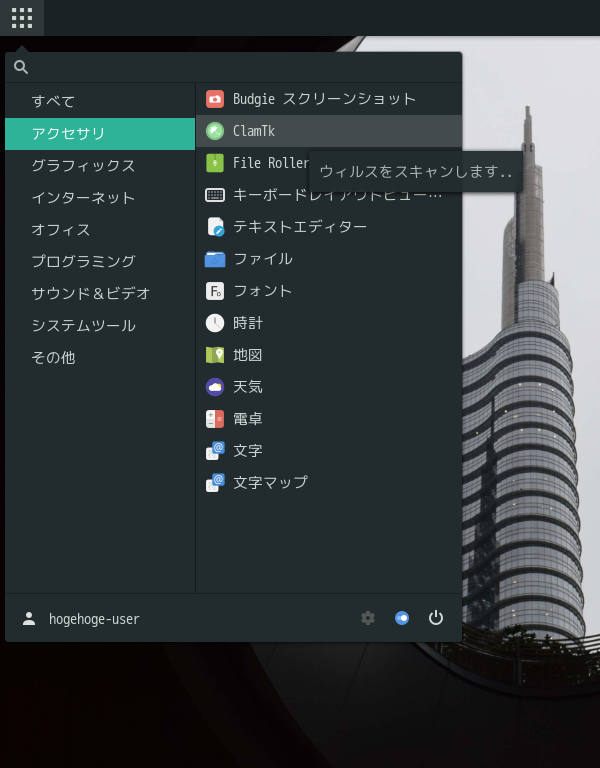Select the アクセサリ category
The height and width of the screenshot is (768, 600).
(x=100, y=134)
